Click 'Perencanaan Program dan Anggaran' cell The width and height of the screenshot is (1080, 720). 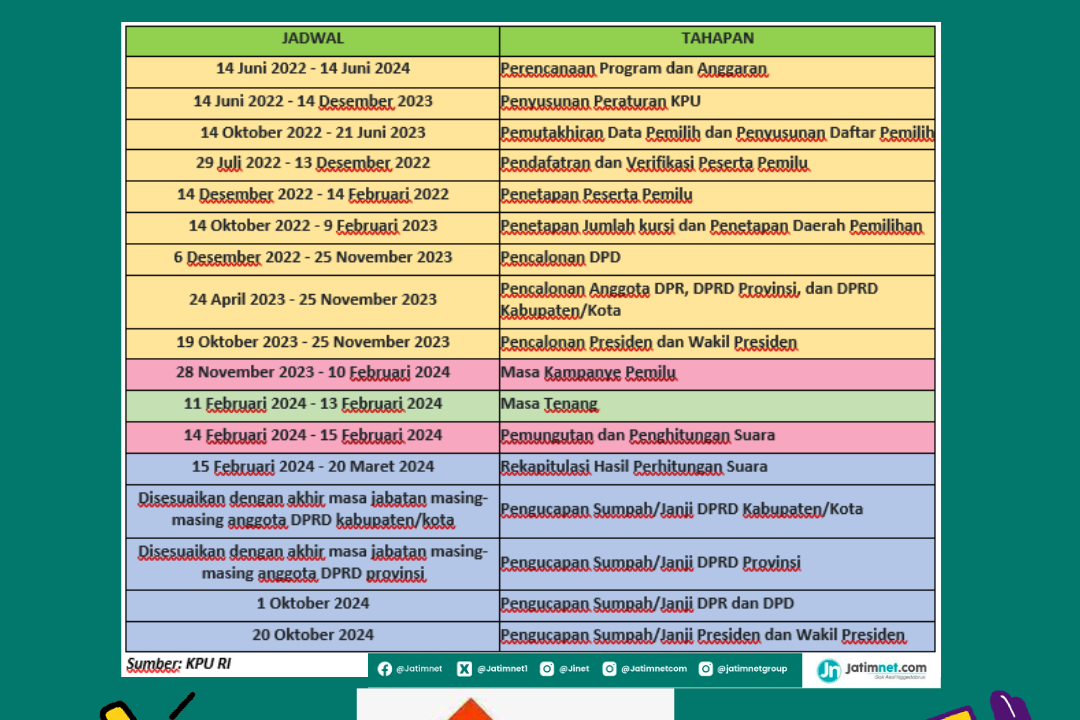717,71
